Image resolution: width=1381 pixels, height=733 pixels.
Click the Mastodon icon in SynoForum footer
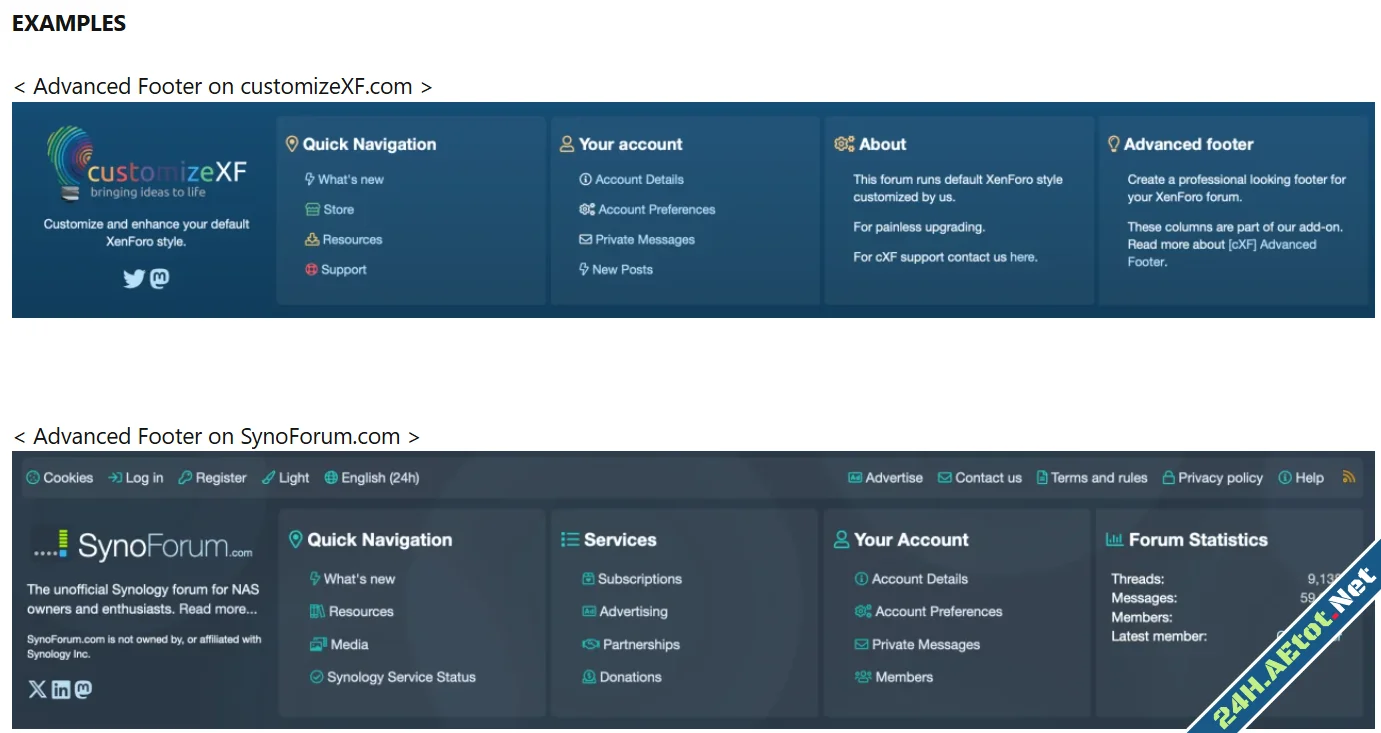(x=84, y=689)
